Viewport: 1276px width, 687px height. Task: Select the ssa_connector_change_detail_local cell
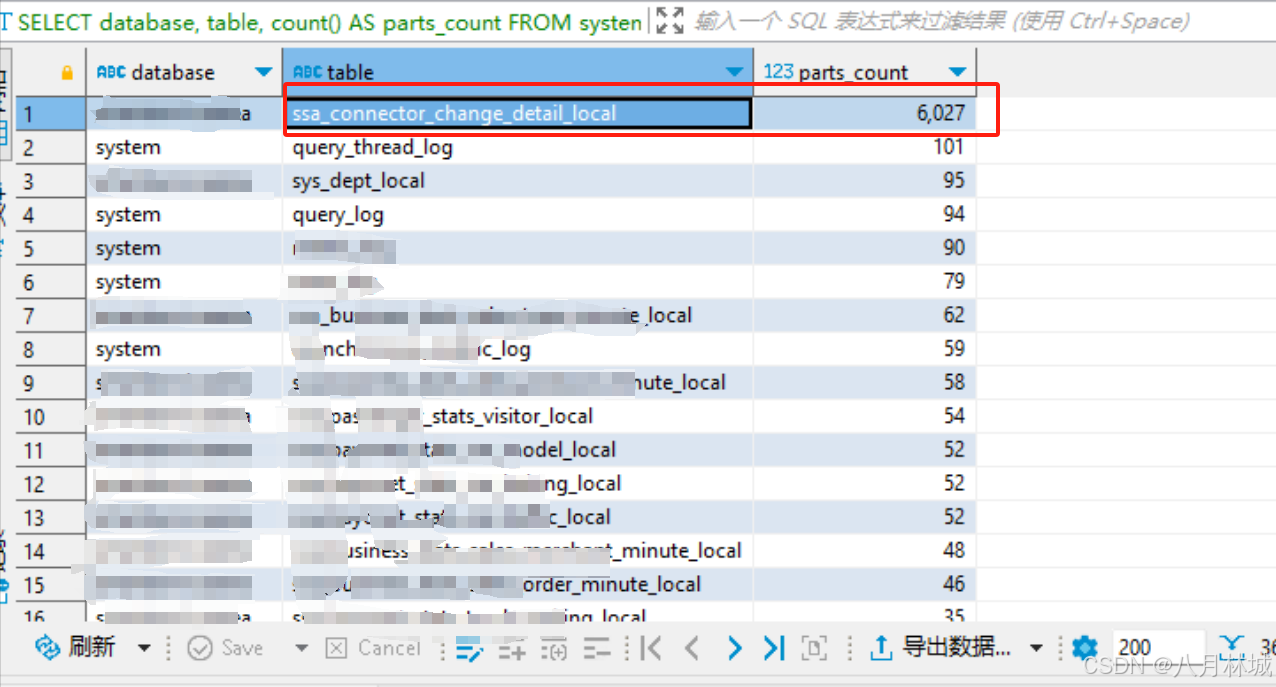click(x=518, y=114)
